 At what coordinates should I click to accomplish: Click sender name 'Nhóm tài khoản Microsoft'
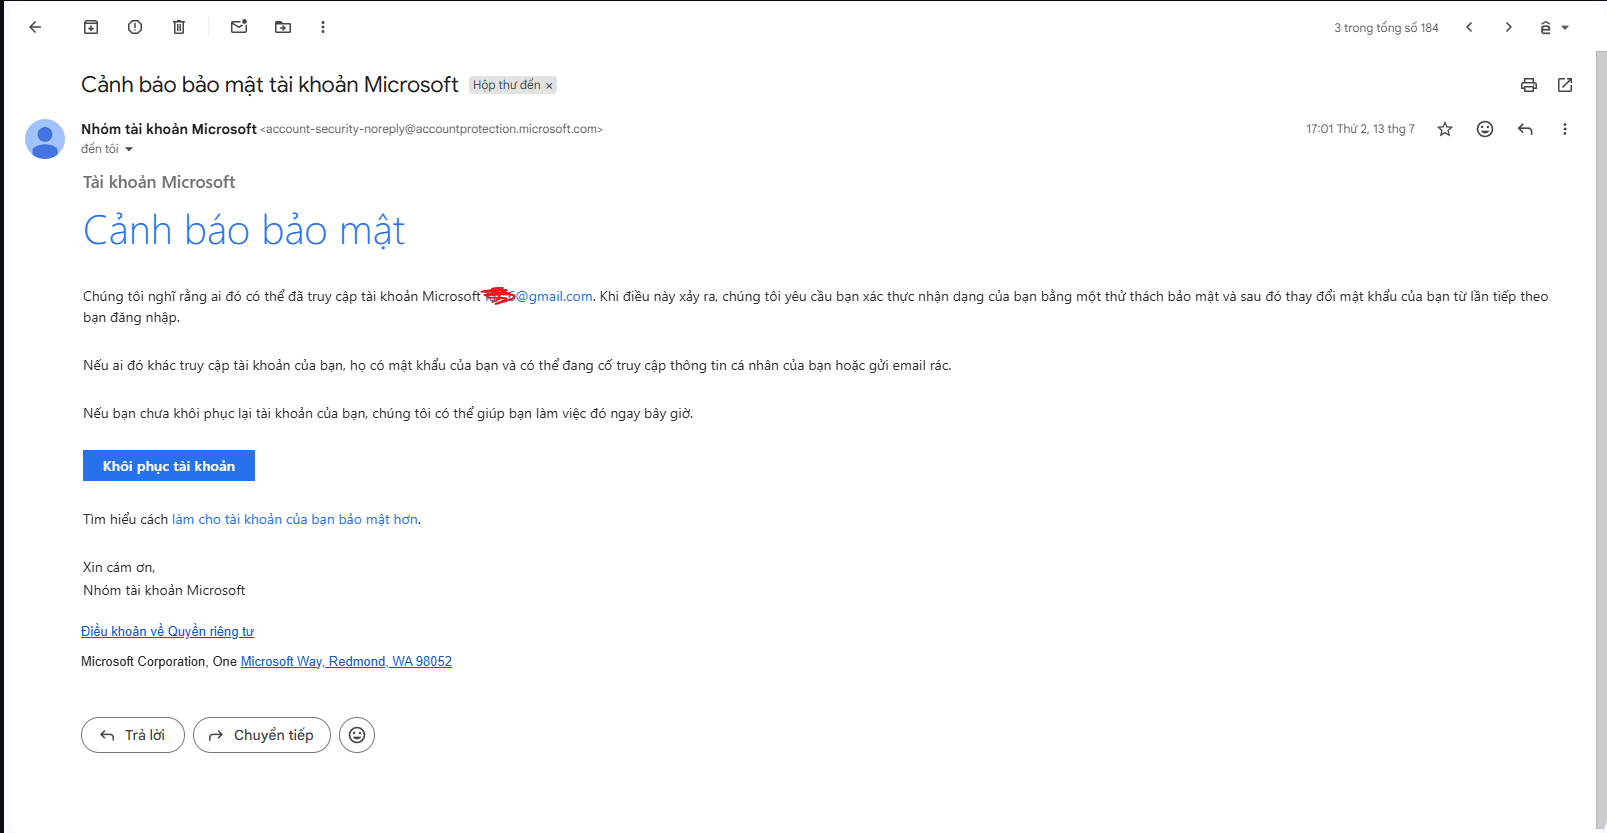(169, 129)
